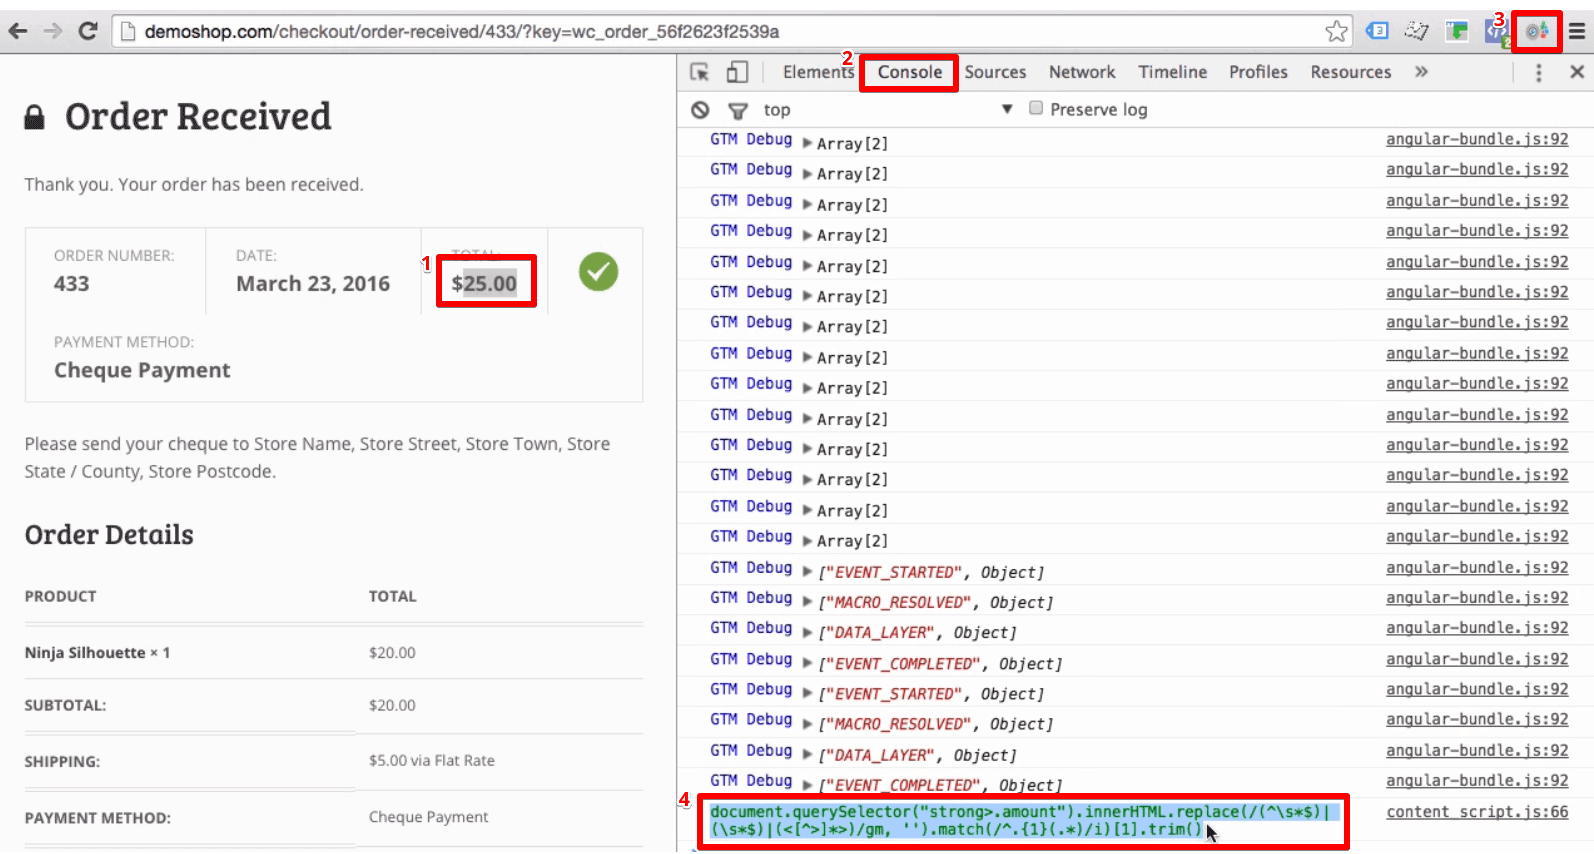
Task: Open first angular-bundle.js:92 source link
Action: coord(1476,139)
